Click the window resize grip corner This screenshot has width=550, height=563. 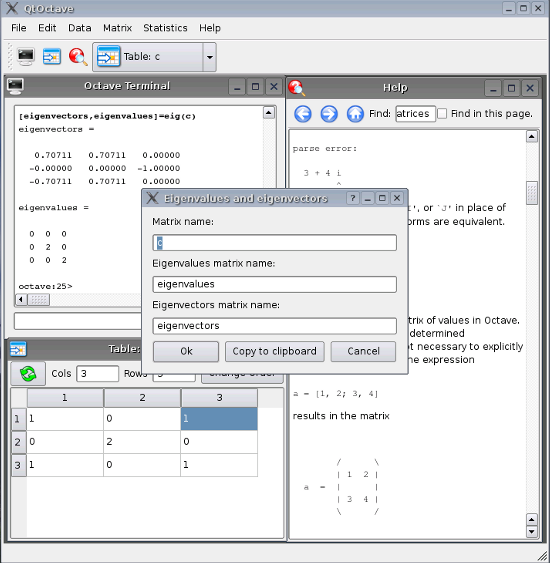tap(542, 555)
